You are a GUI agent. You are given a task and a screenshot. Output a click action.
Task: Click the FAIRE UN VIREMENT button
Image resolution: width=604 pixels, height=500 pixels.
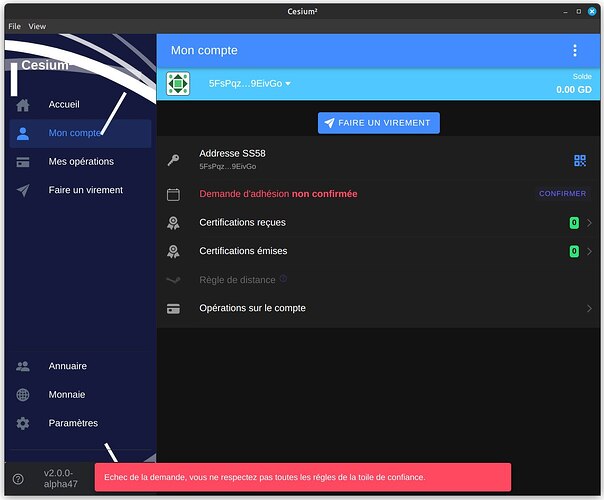[x=379, y=123]
